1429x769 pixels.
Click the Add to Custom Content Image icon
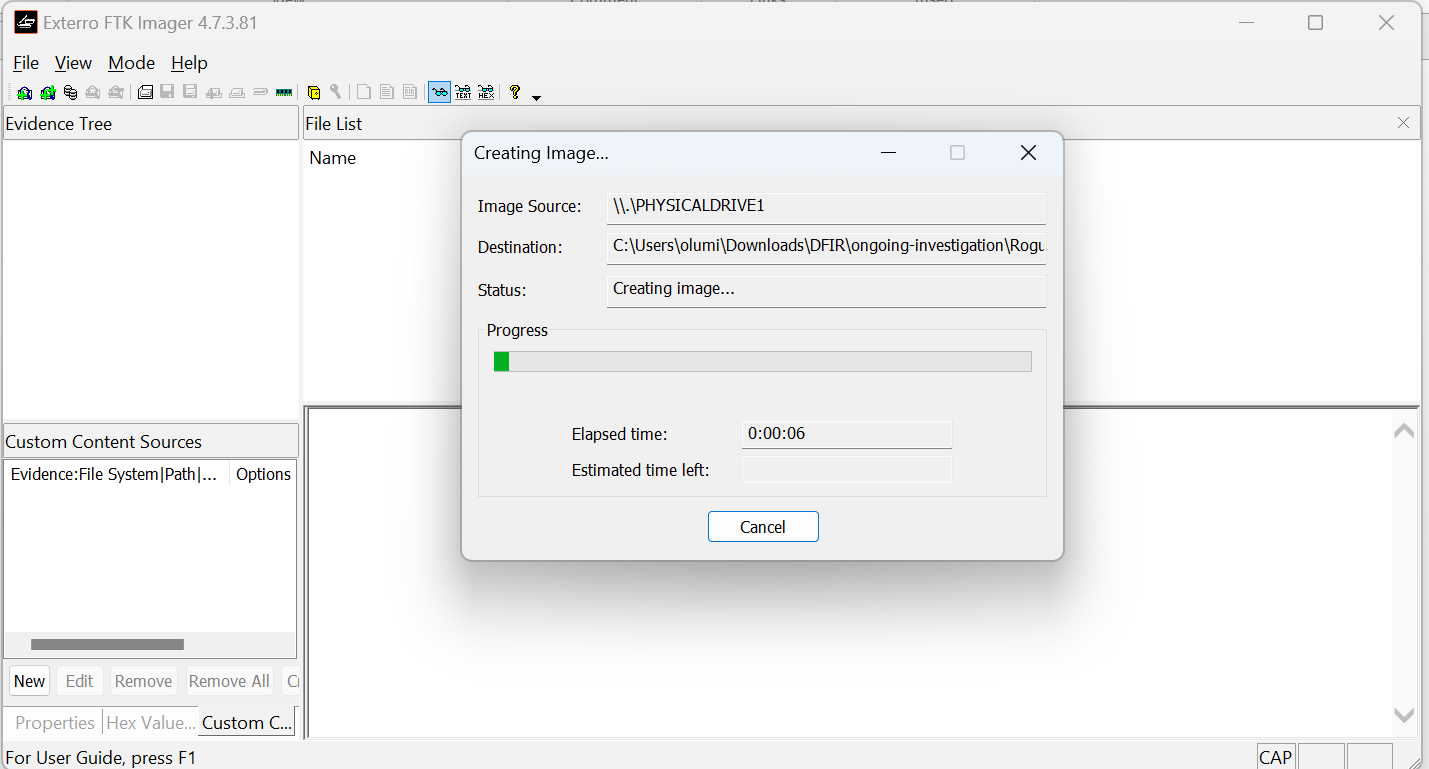pos(213,93)
